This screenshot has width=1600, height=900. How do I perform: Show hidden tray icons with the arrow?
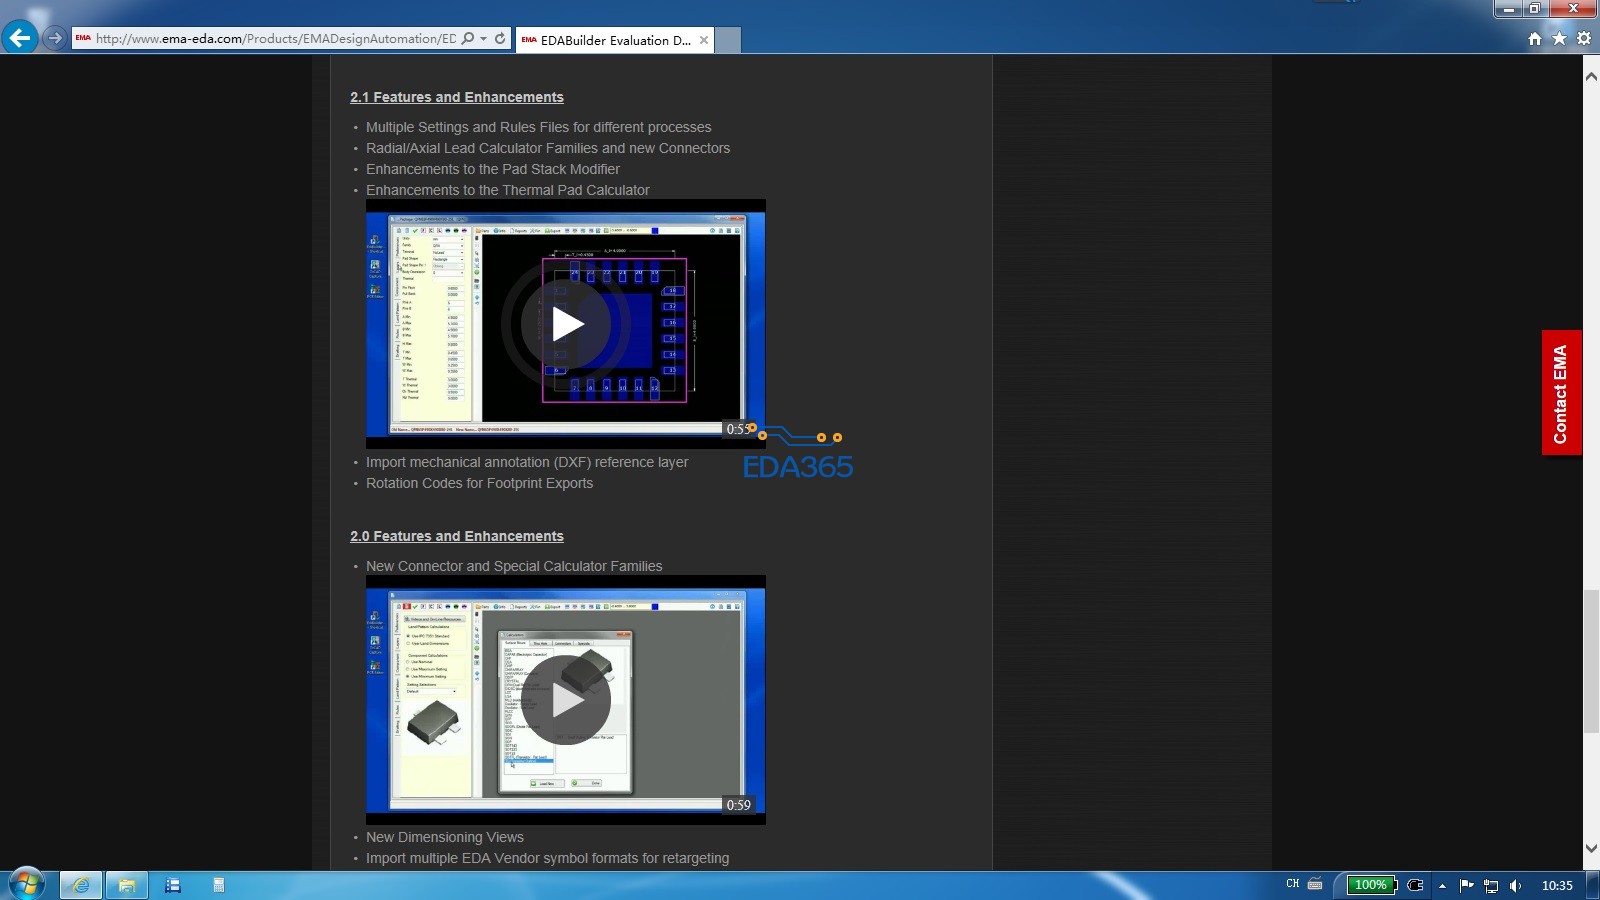coord(1442,886)
